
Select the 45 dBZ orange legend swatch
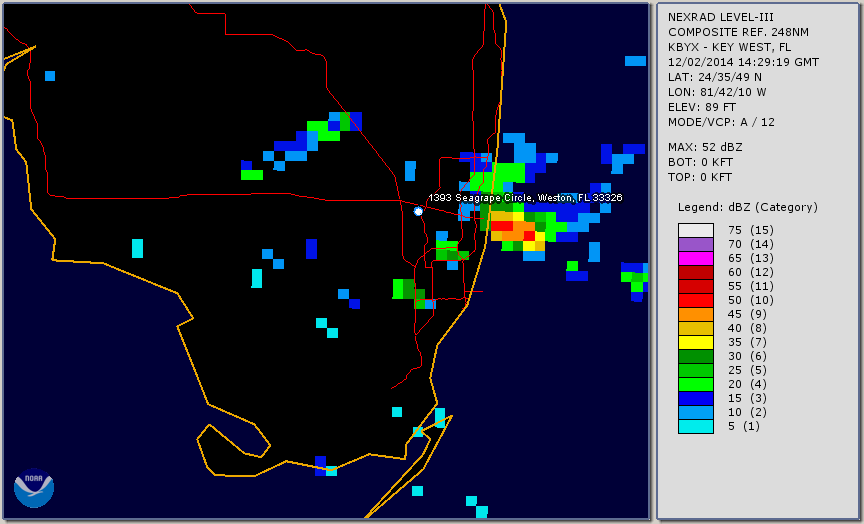tap(696, 314)
